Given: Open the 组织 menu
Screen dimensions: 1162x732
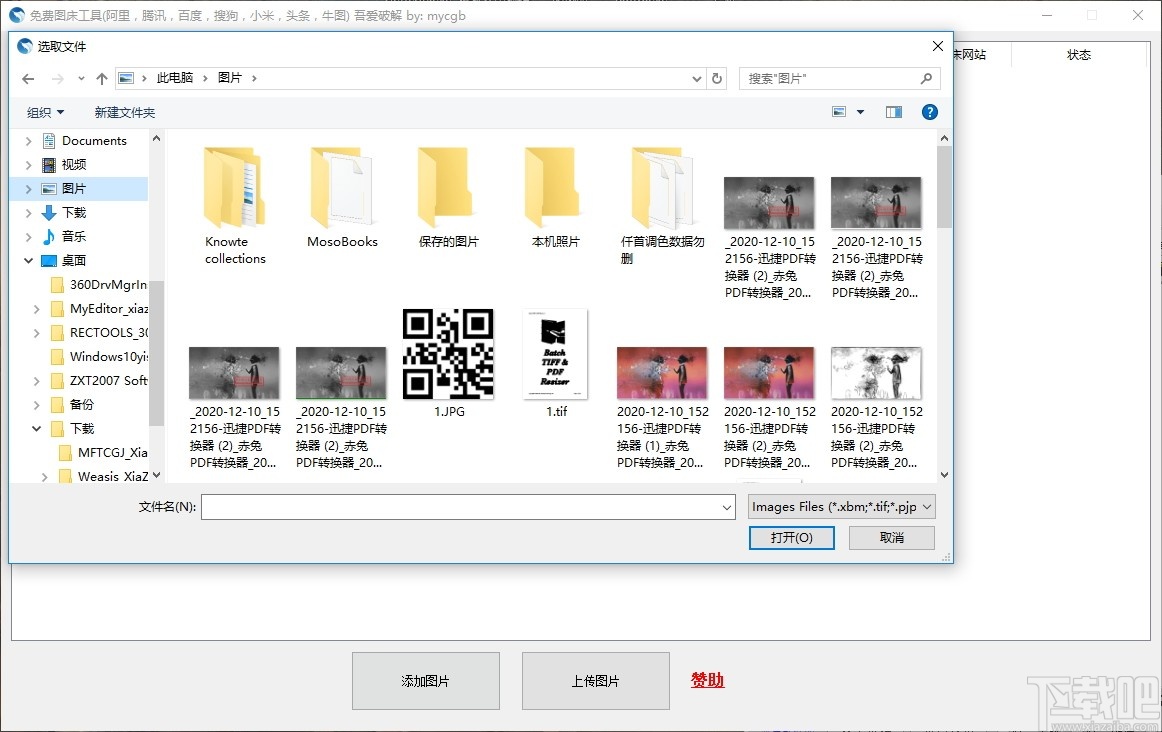Looking at the screenshot, I should pyautogui.click(x=45, y=112).
